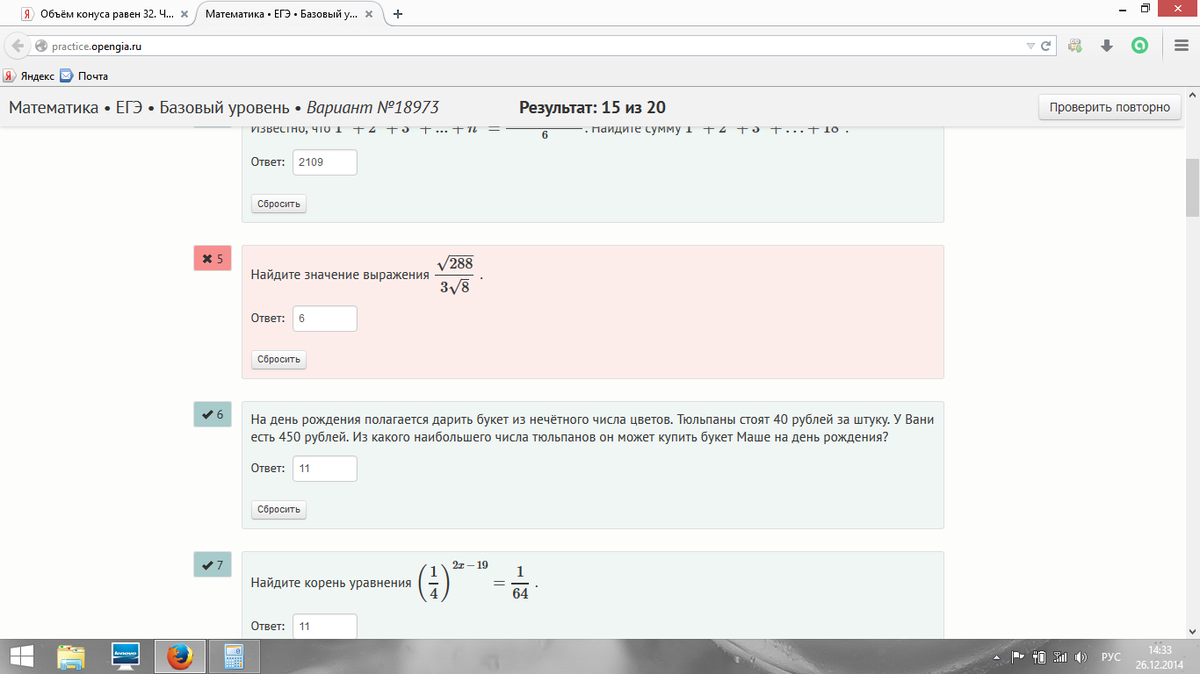The image size is (1200, 674).
Task: Click the green circular extension icon
Action: [x=1139, y=46]
